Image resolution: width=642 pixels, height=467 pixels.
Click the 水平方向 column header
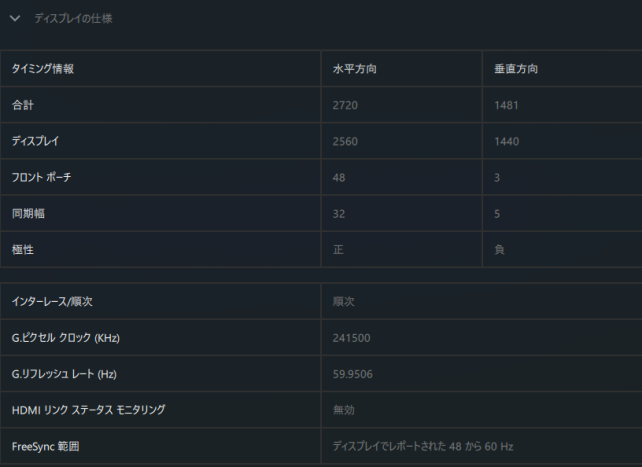[354, 69]
